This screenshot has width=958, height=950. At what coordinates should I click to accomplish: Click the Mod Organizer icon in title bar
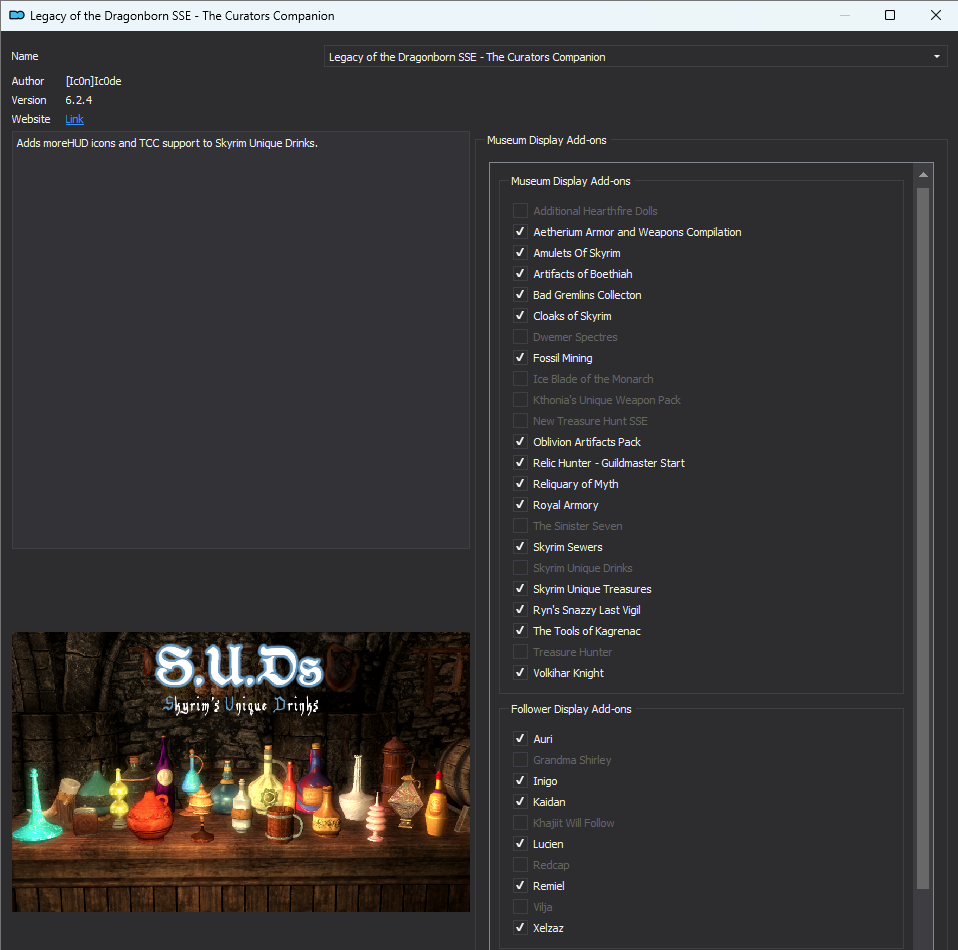tap(17, 15)
